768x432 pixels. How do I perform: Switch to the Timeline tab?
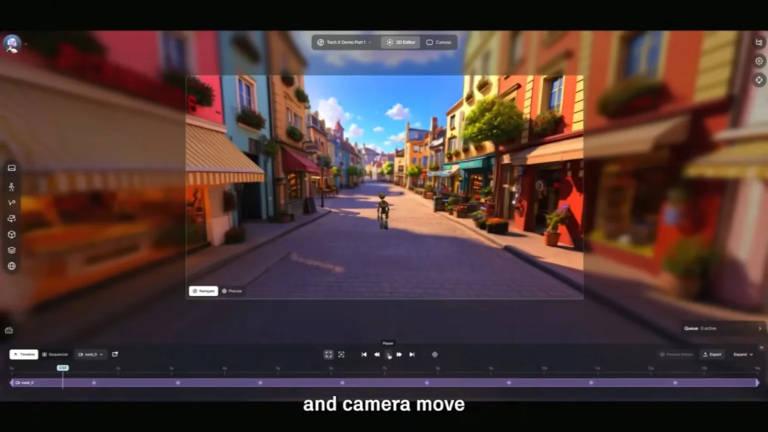pos(24,354)
